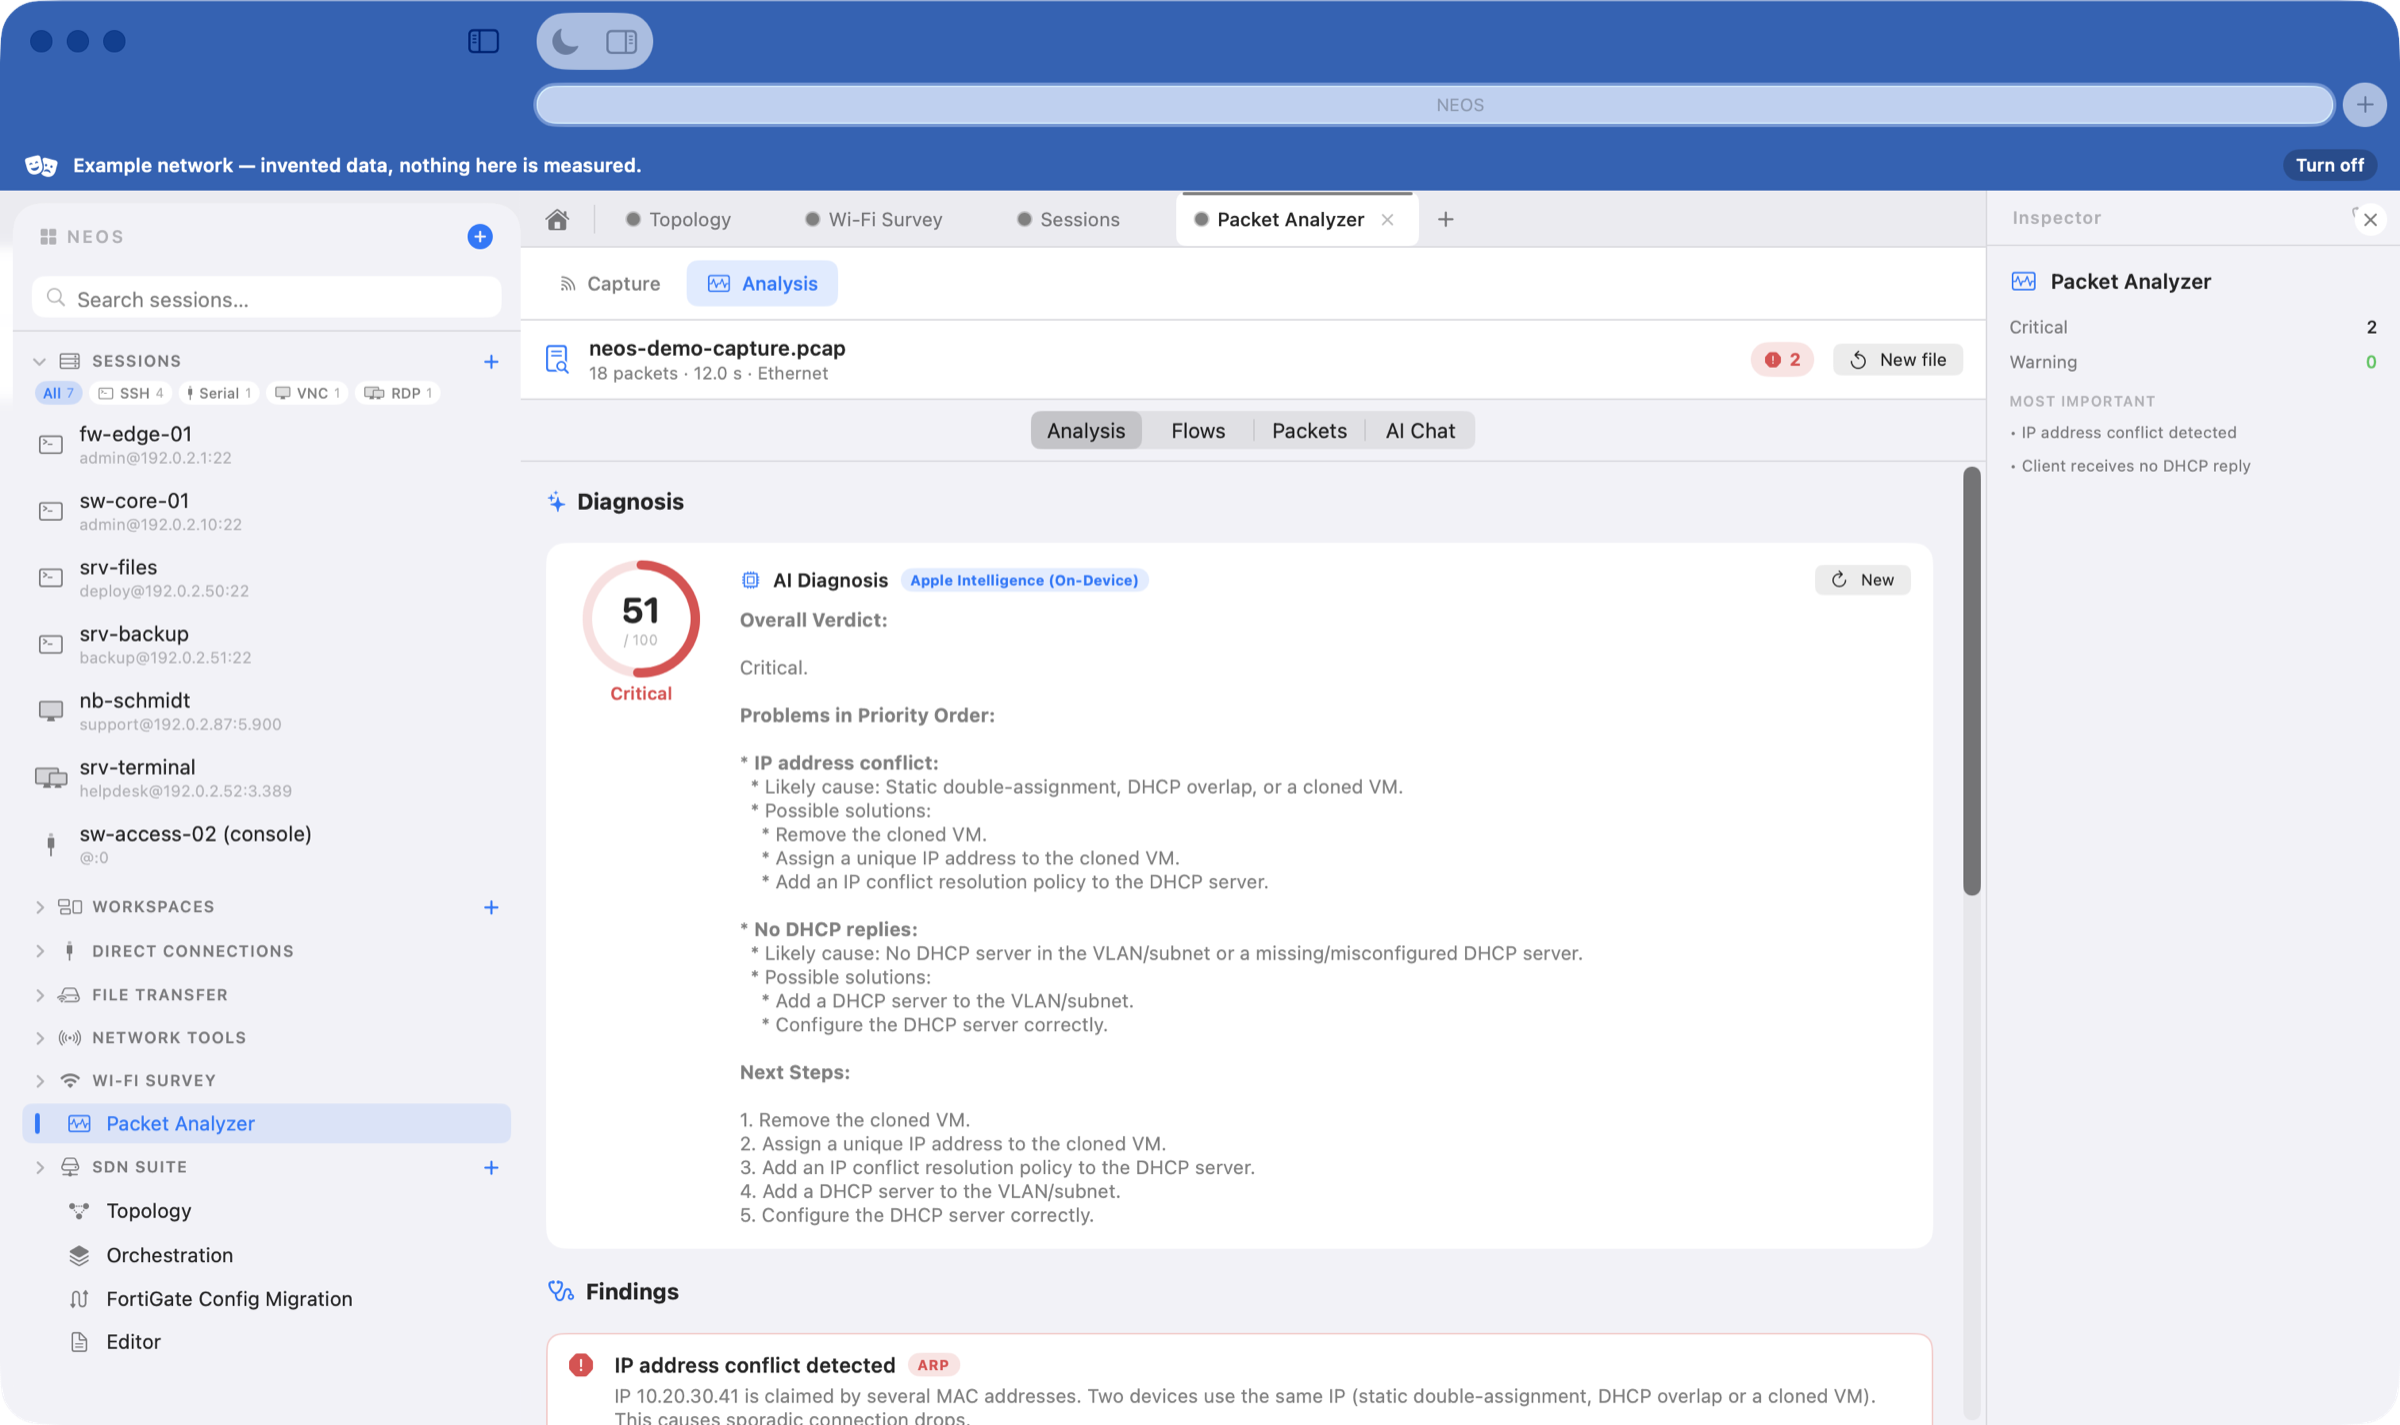Show the Packets view

[x=1309, y=431]
